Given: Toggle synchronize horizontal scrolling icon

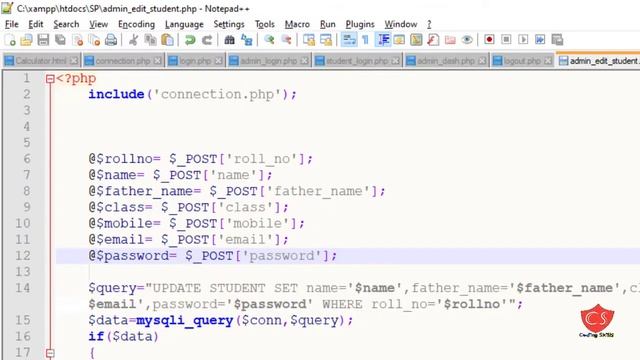Looking at the screenshot, I should click(326, 40).
